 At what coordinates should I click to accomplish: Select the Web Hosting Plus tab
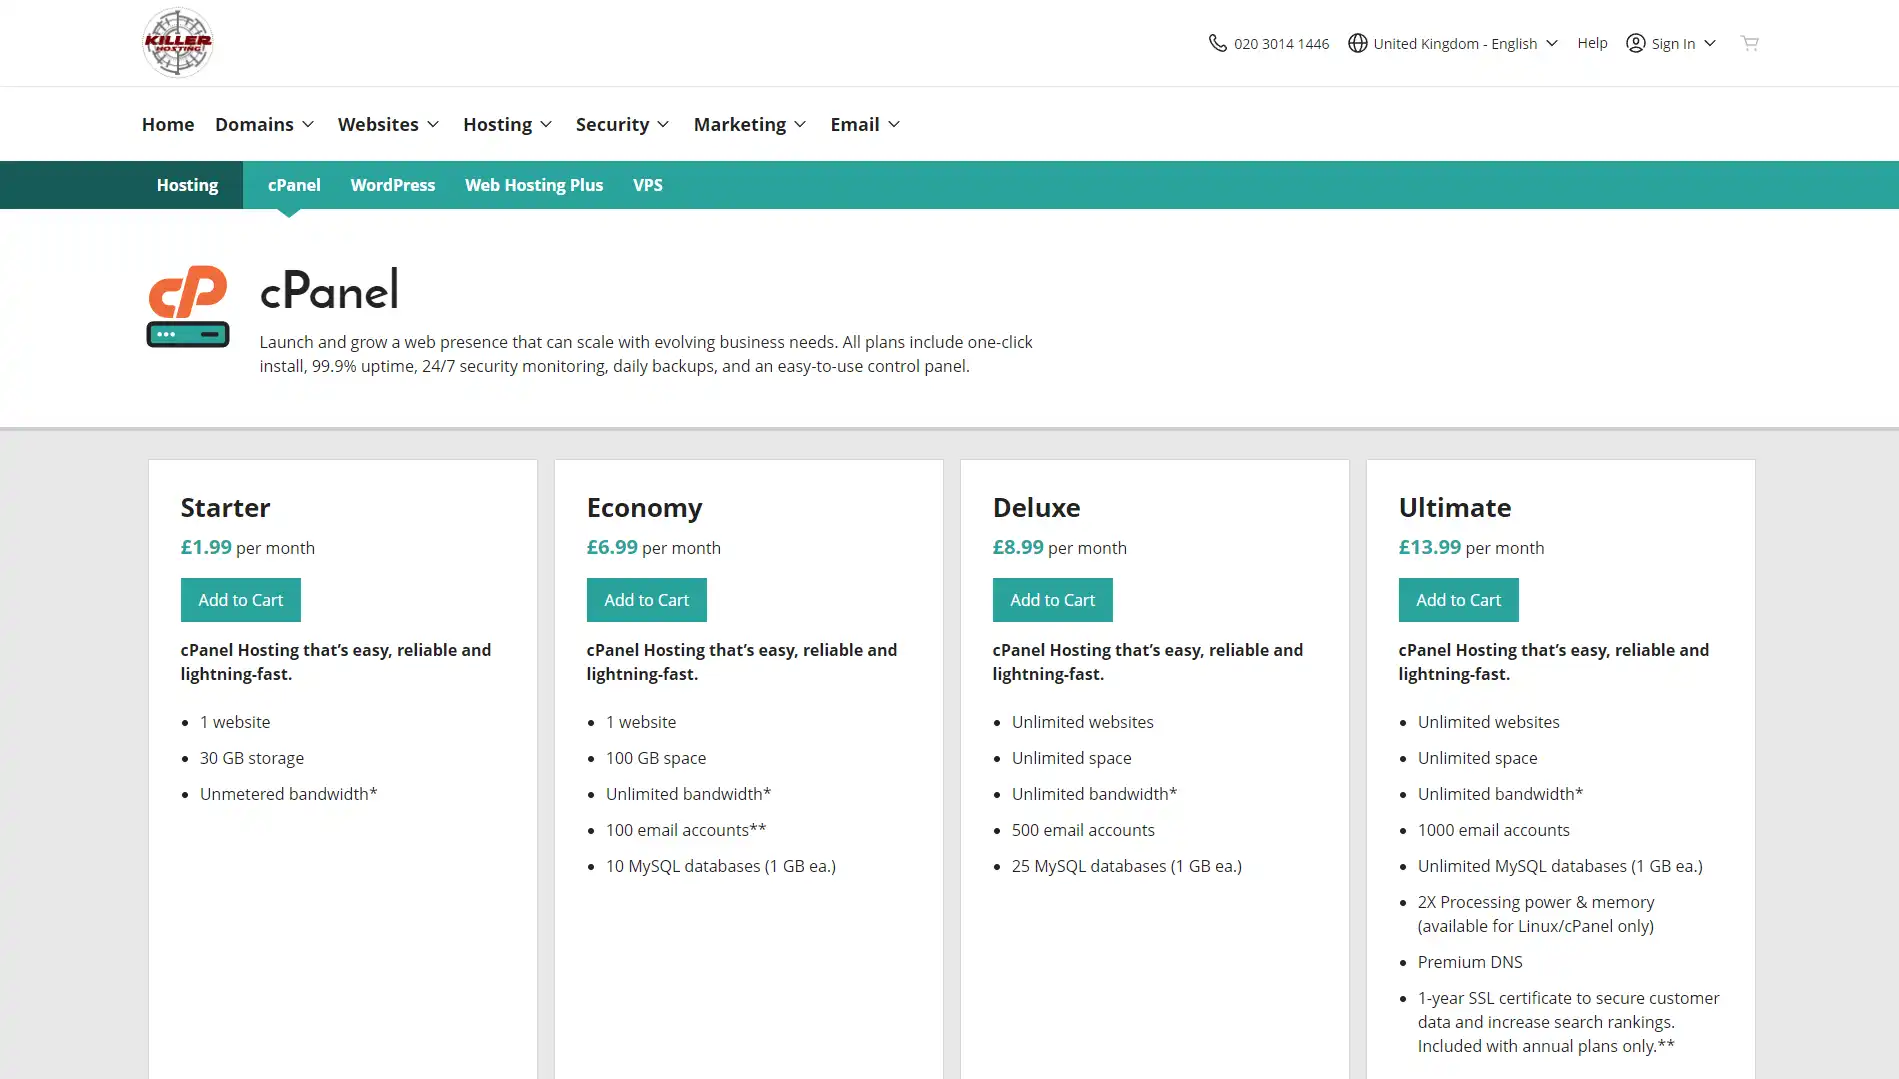[534, 185]
